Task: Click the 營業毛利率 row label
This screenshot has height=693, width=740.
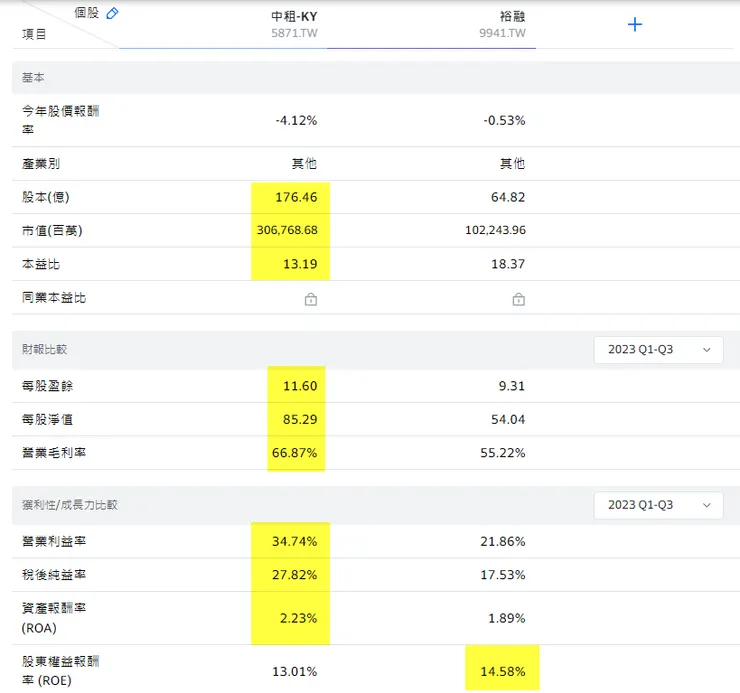Action: [54, 452]
